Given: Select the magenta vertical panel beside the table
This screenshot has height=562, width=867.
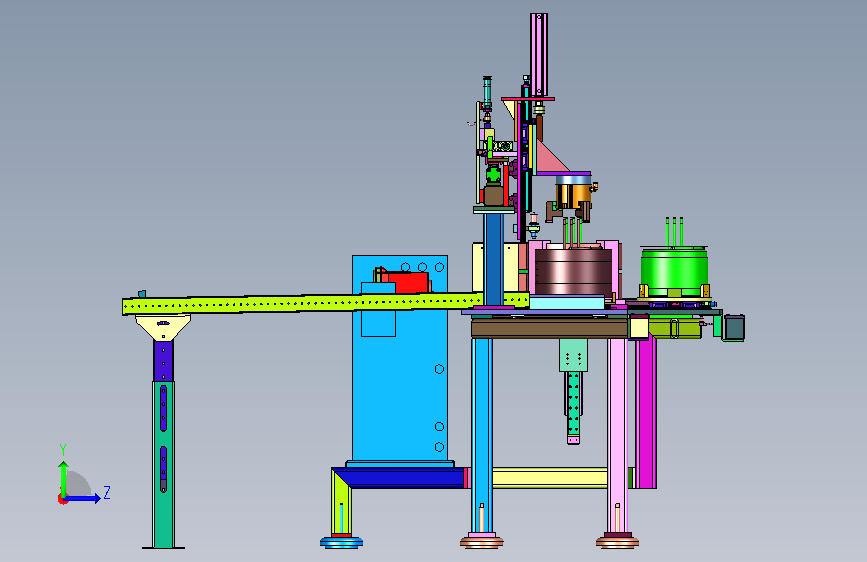Looking at the screenshot, I should pyautogui.click(x=645, y=412).
